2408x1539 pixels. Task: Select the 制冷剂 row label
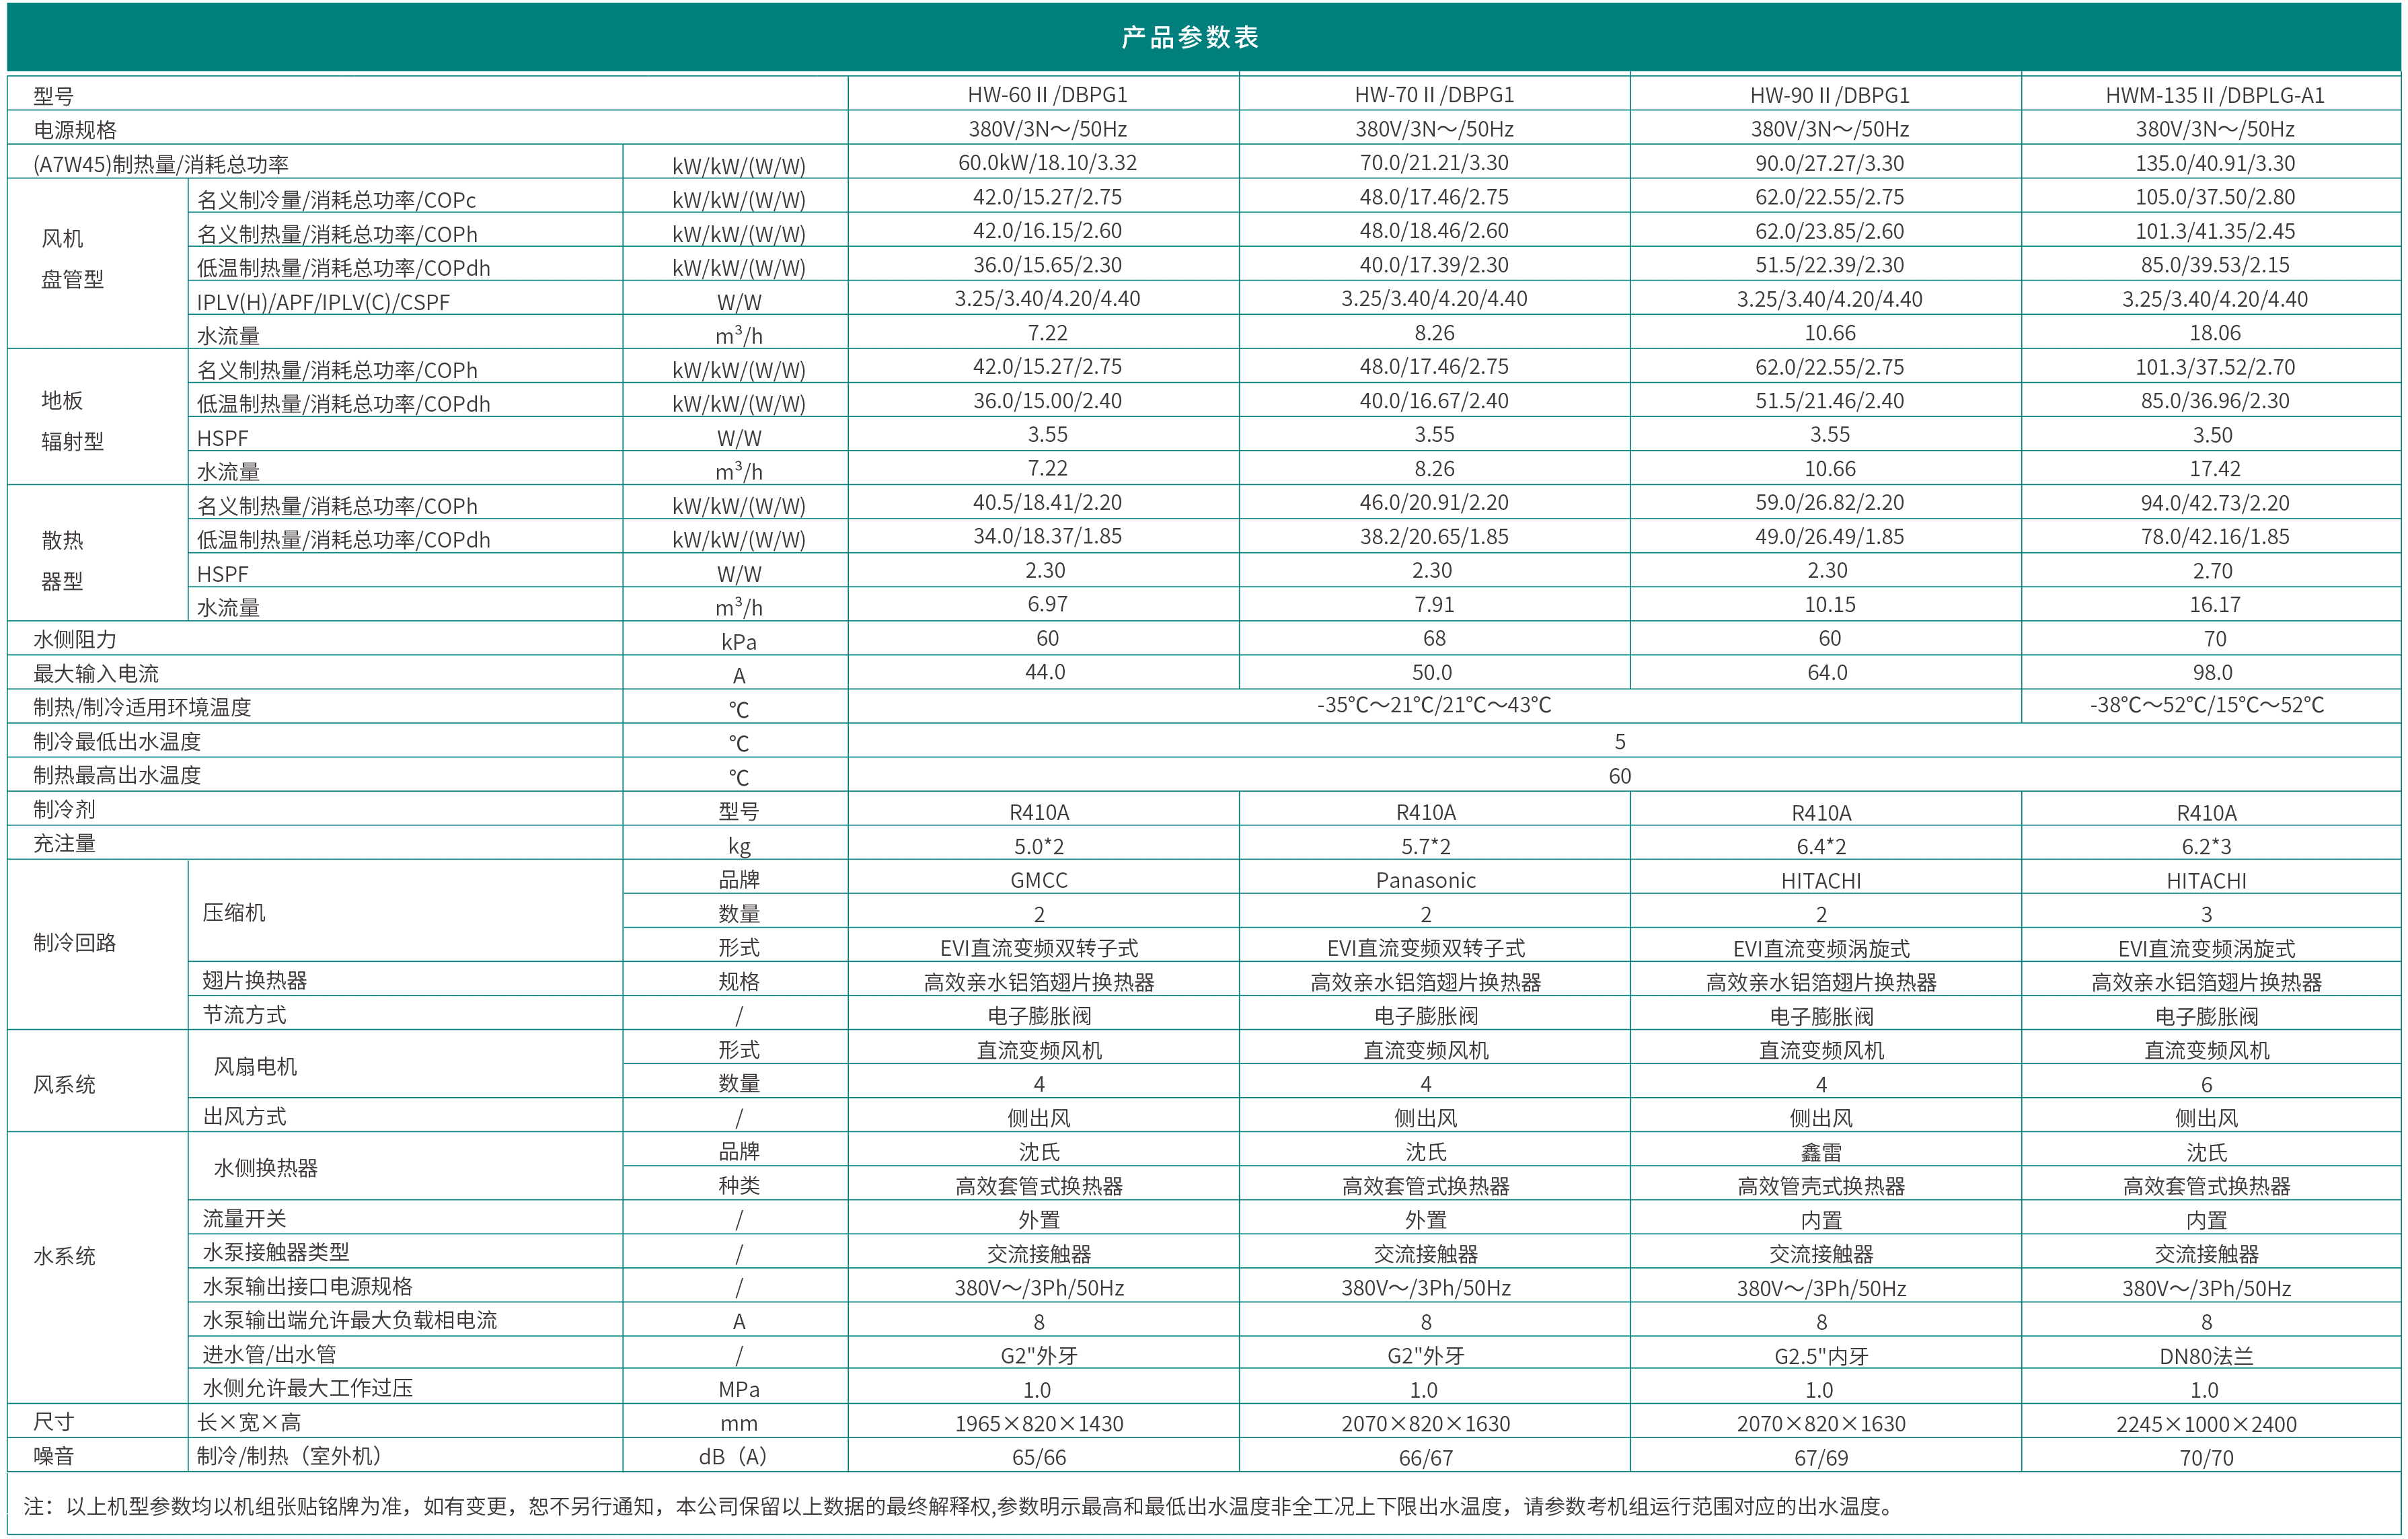click(64, 810)
